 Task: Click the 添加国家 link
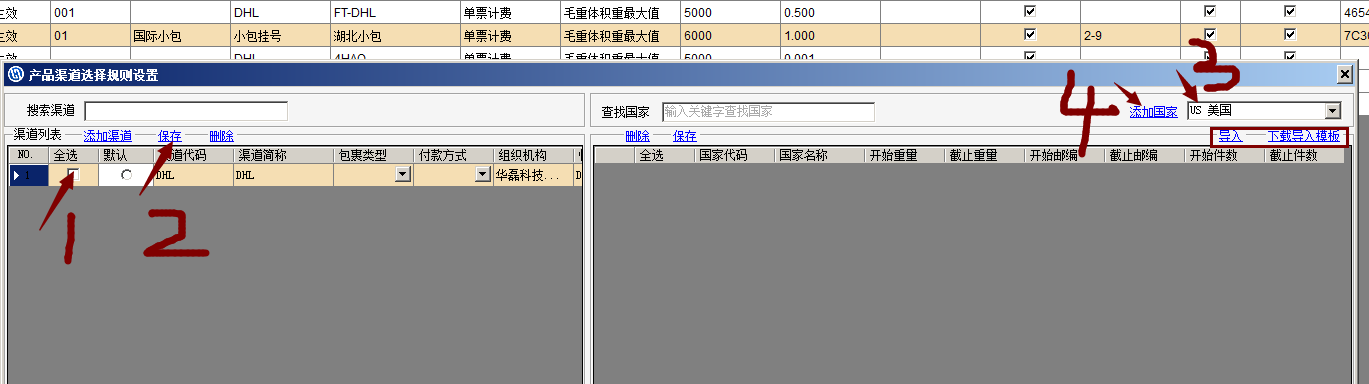click(x=1154, y=112)
